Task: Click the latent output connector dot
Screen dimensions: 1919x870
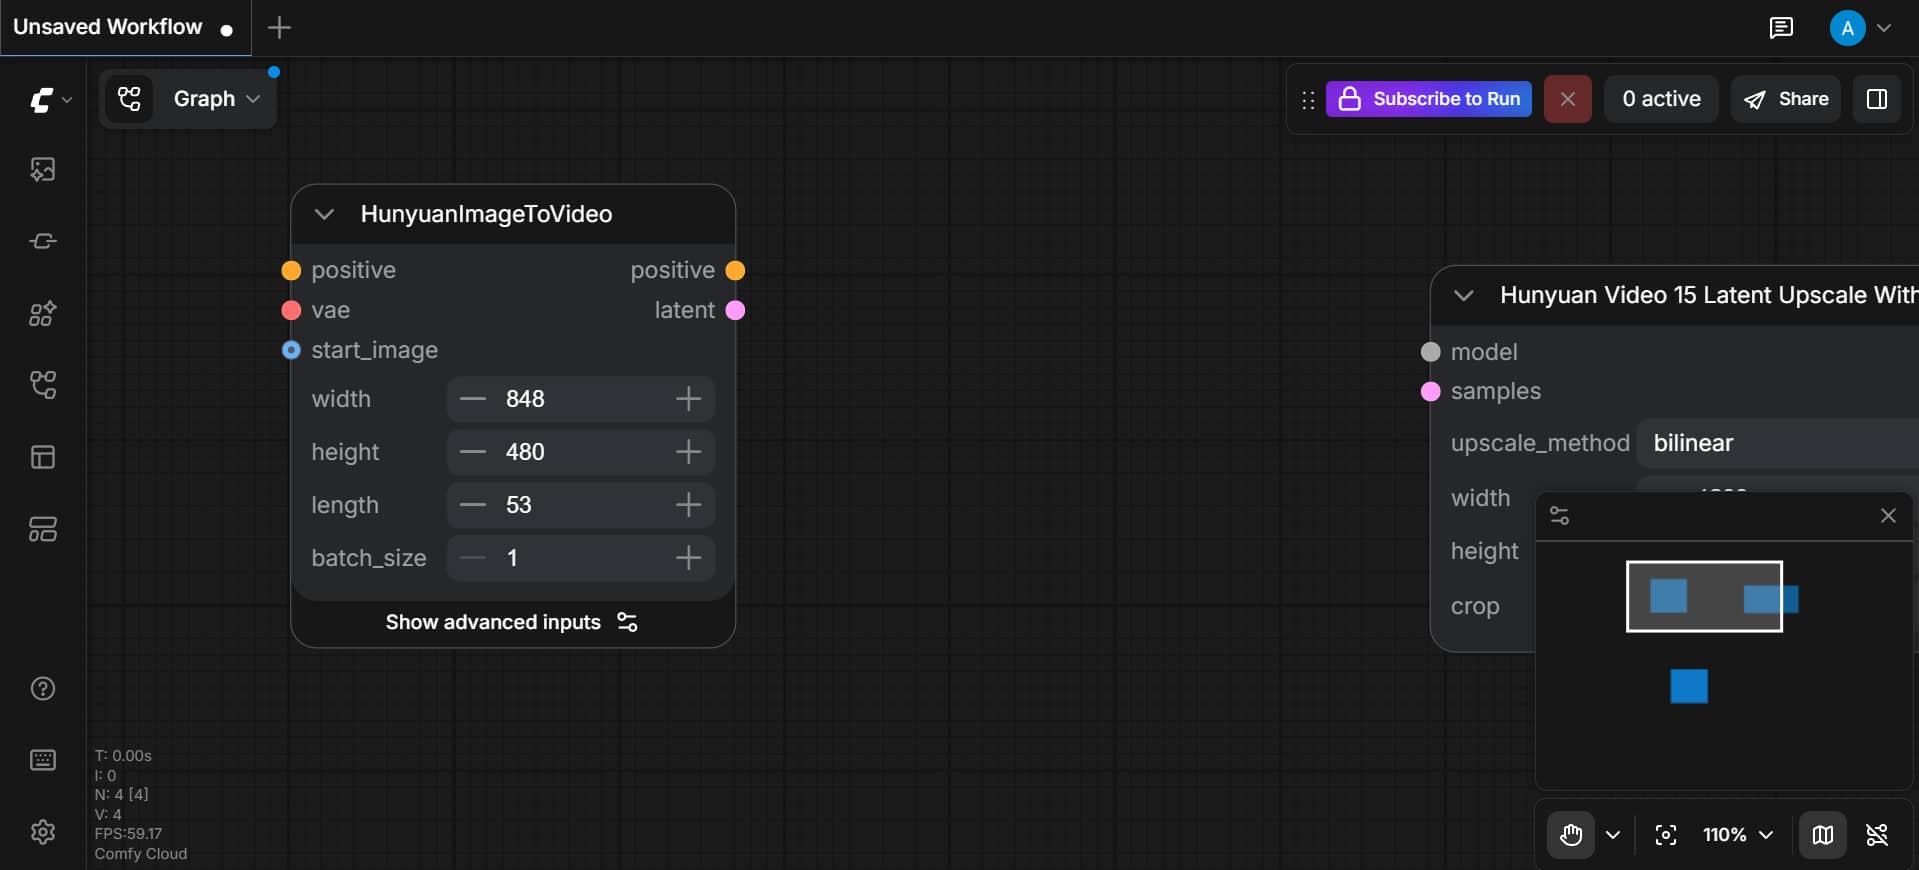Action: coord(735,310)
